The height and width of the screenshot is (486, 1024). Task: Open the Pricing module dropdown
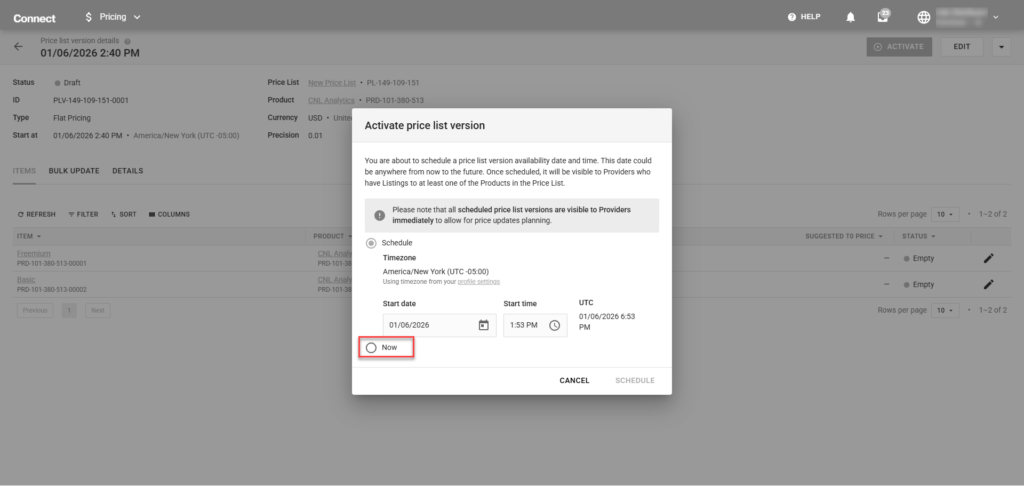113,17
